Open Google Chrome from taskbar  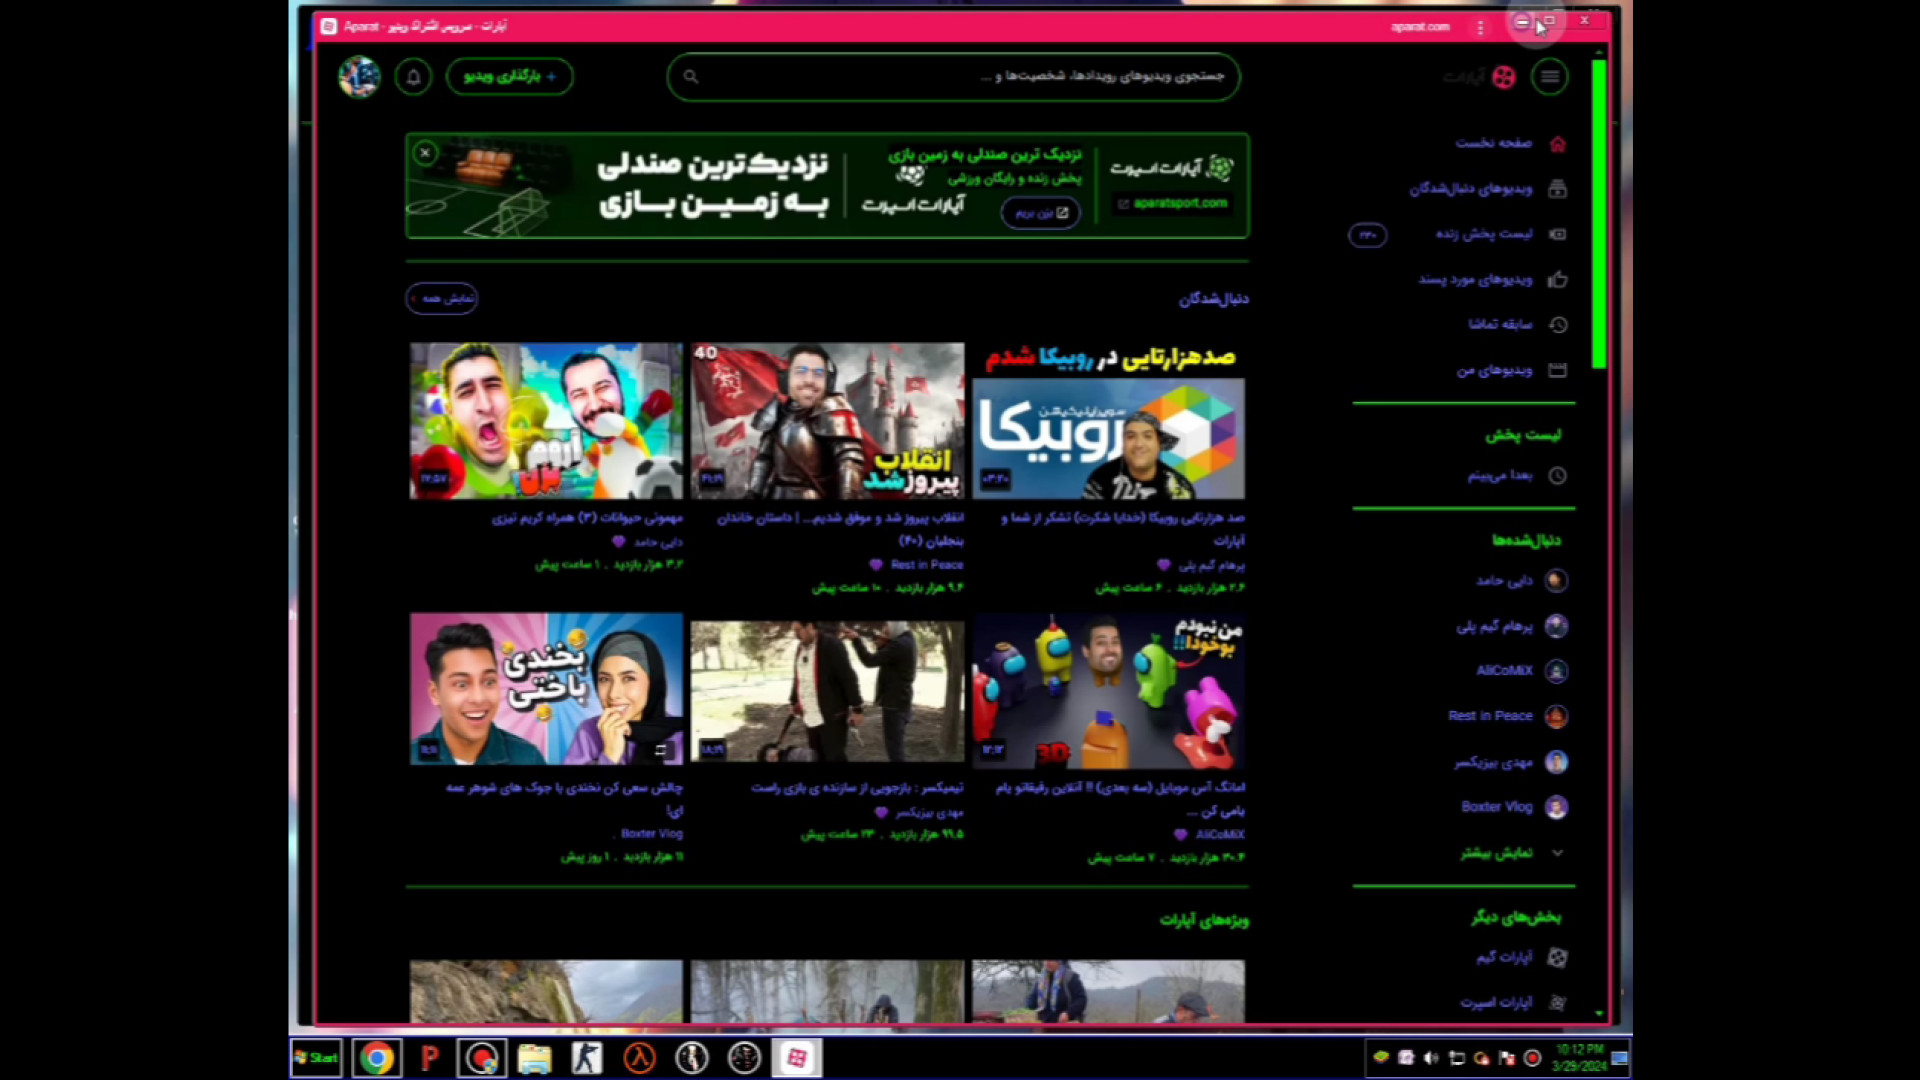(377, 1058)
